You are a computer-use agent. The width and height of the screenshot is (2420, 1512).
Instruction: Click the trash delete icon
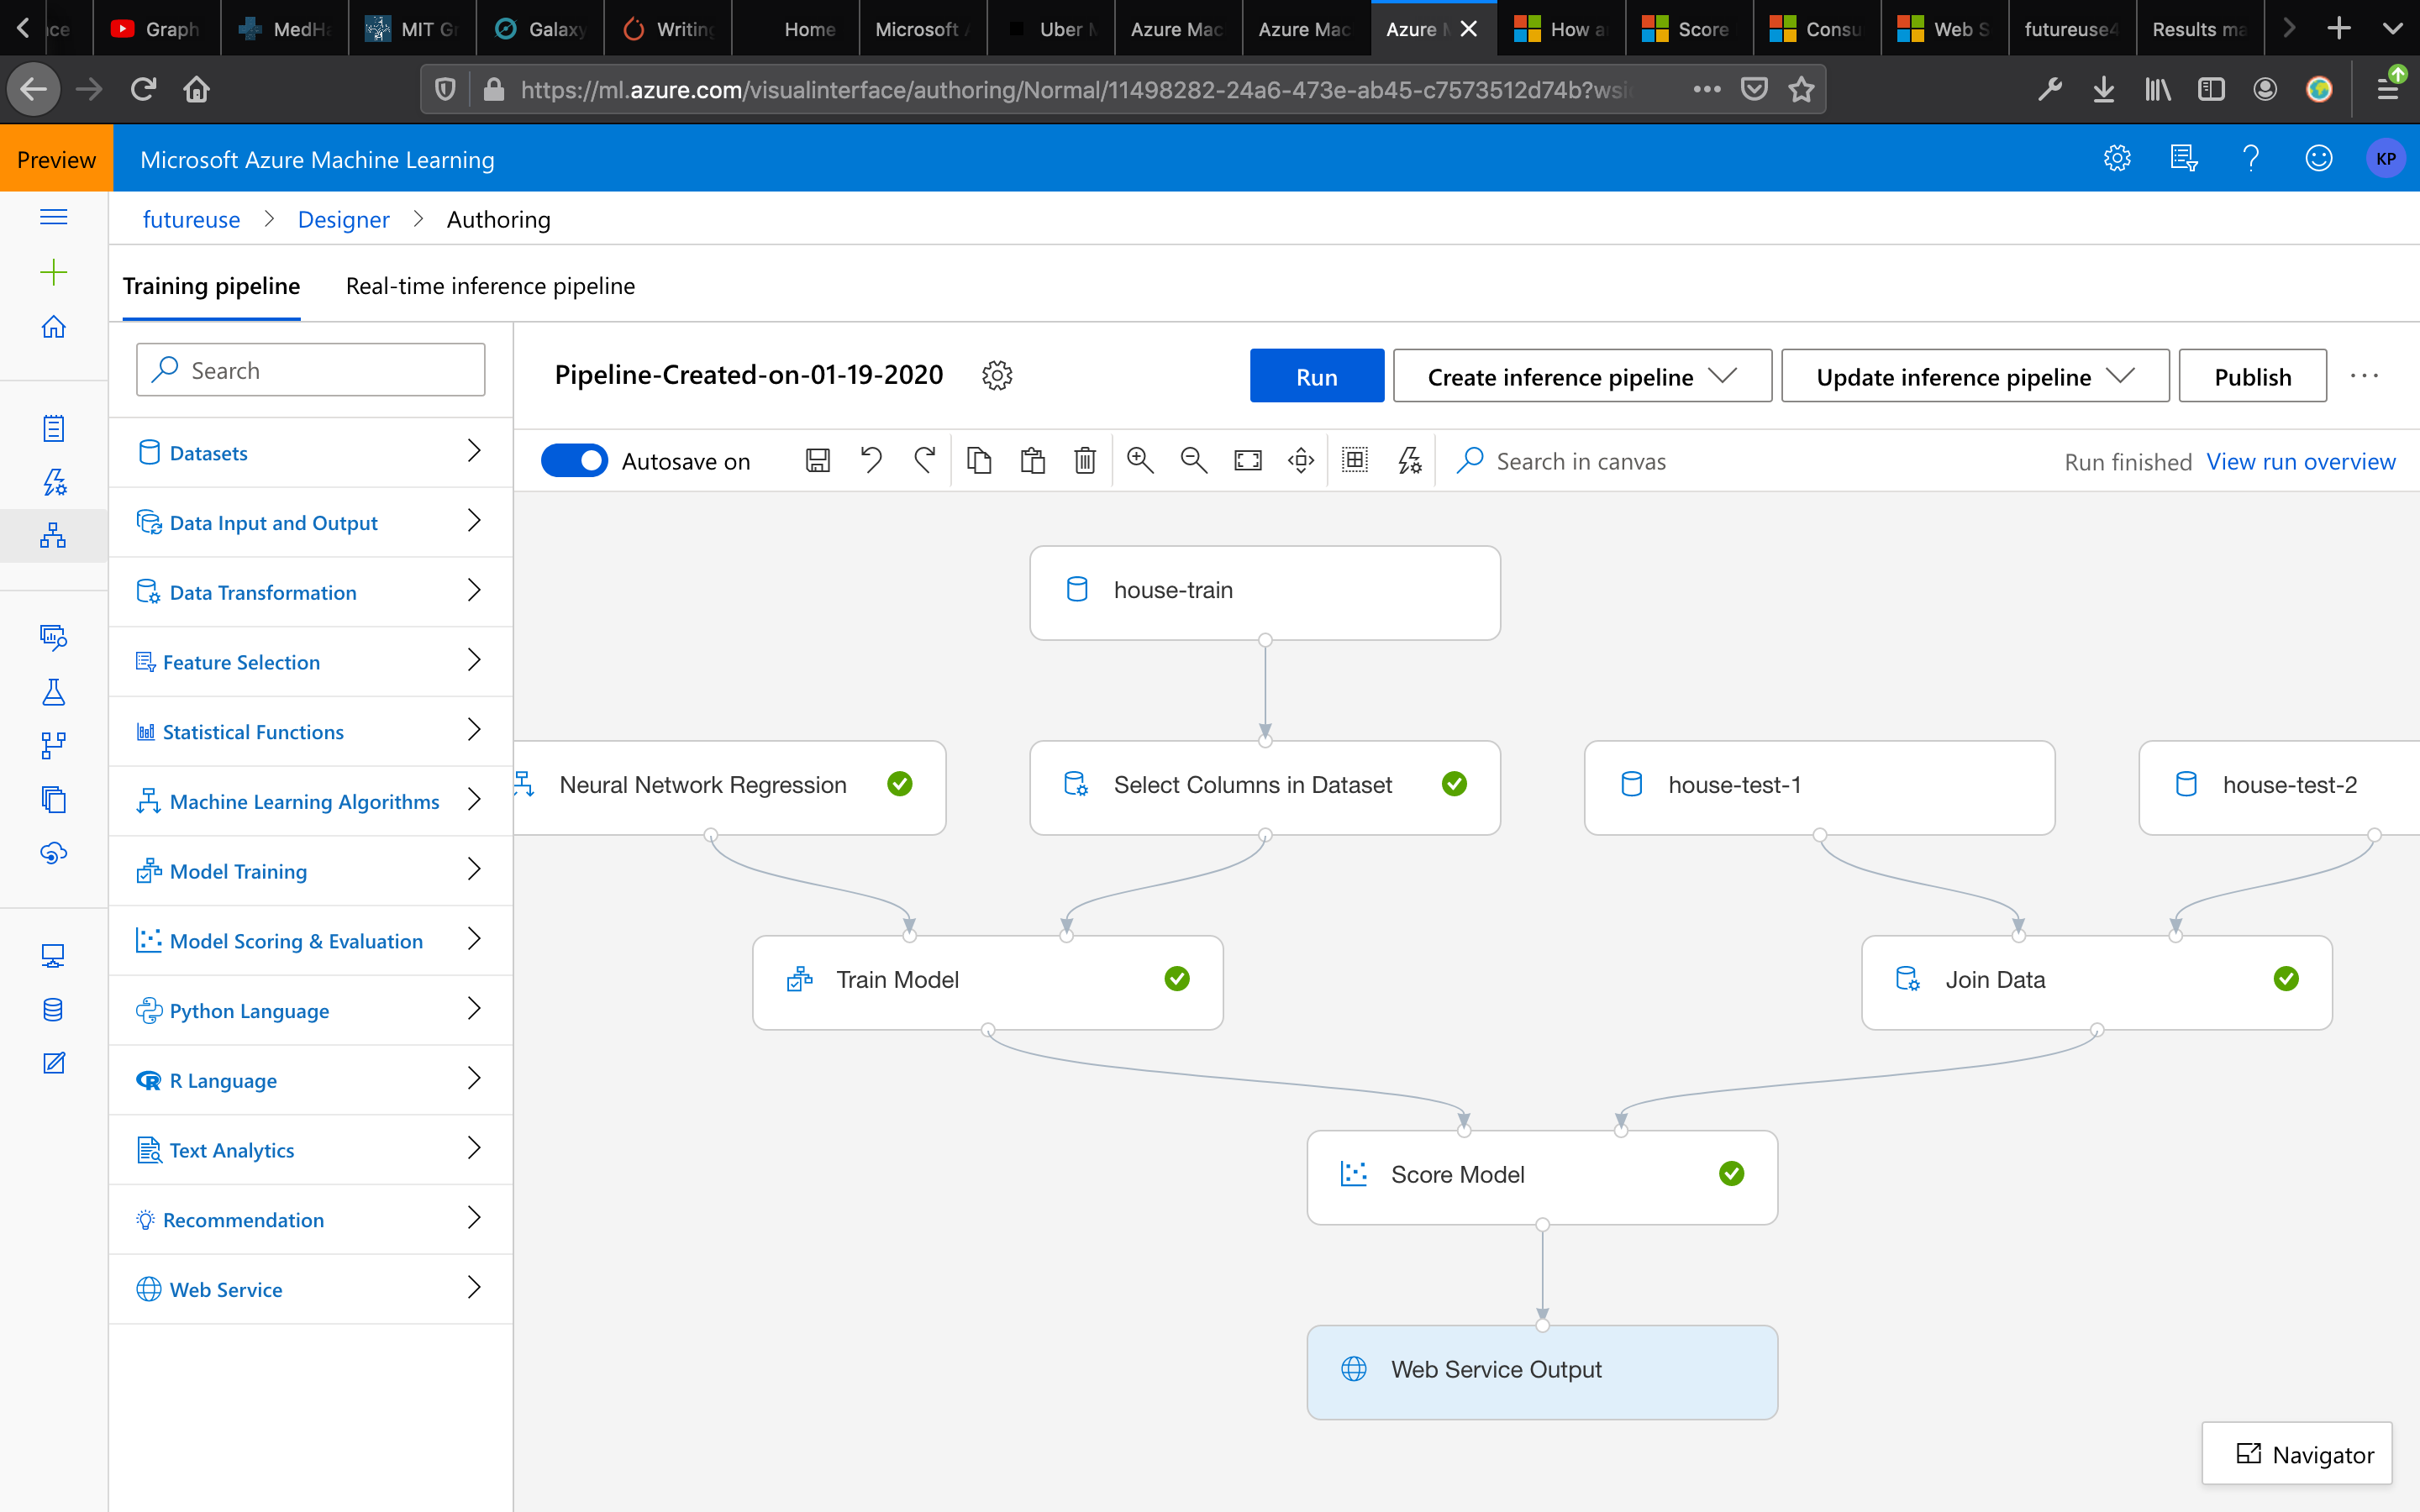pyautogui.click(x=1085, y=461)
